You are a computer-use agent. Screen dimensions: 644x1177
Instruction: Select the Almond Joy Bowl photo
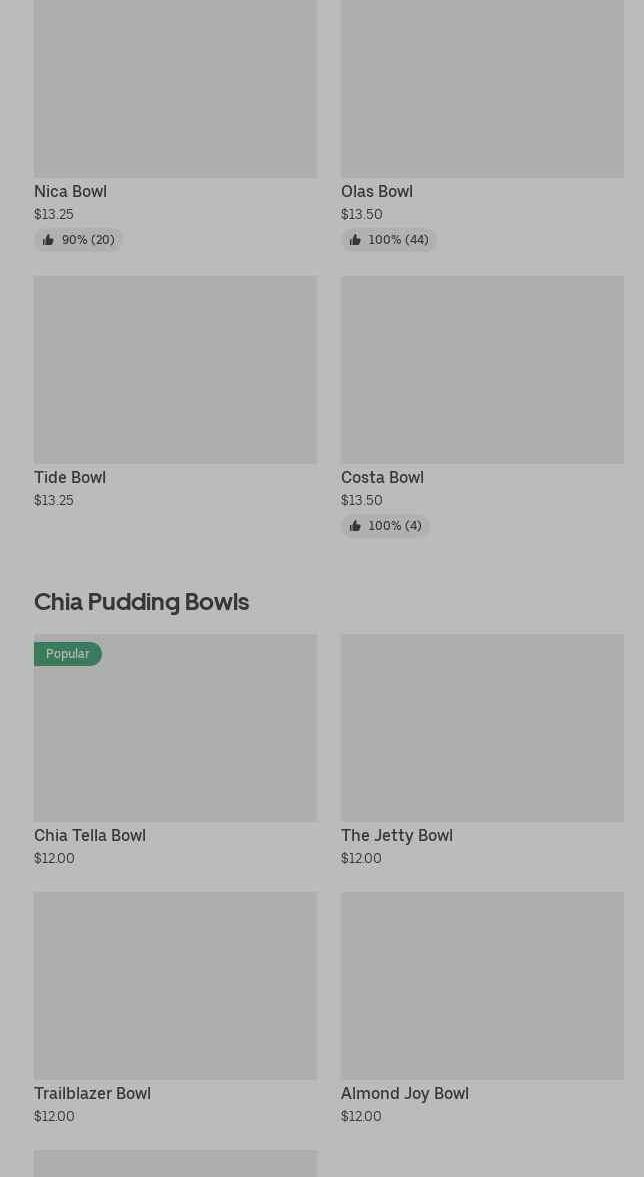(482, 985)
